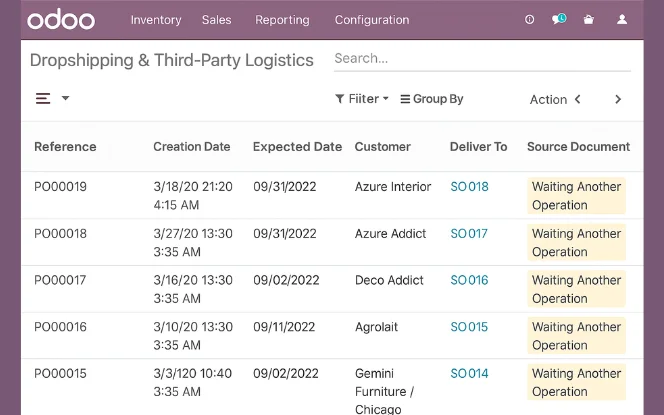Open the chat messages icon
Screen dimensions: 664x415
(559, 19)
